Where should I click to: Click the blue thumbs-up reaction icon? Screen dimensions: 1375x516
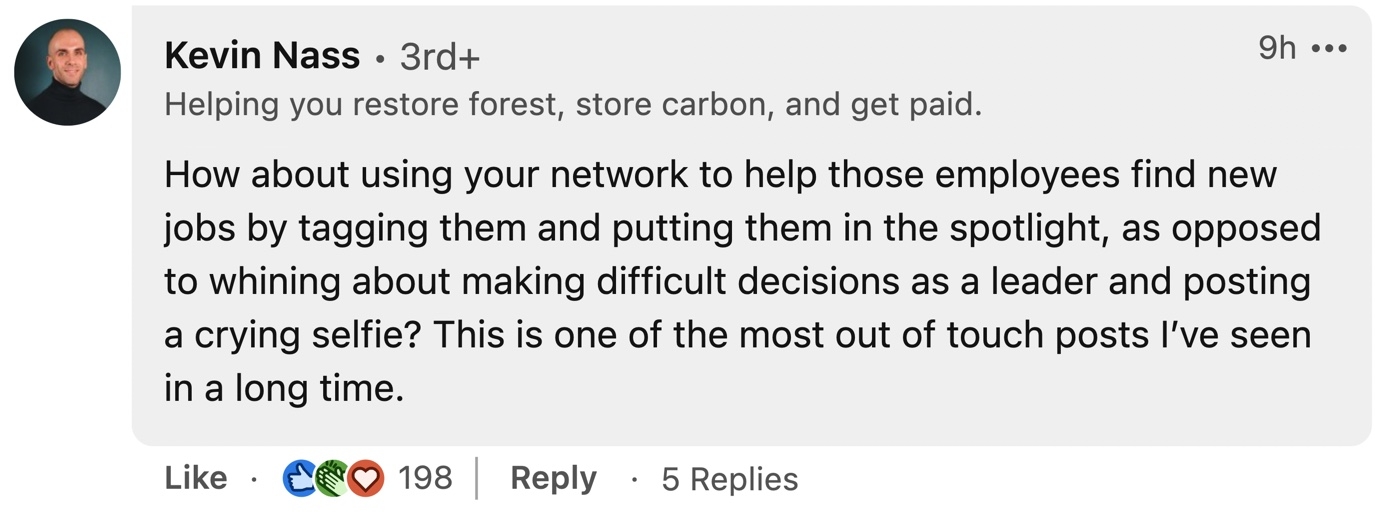click(300, 479)
